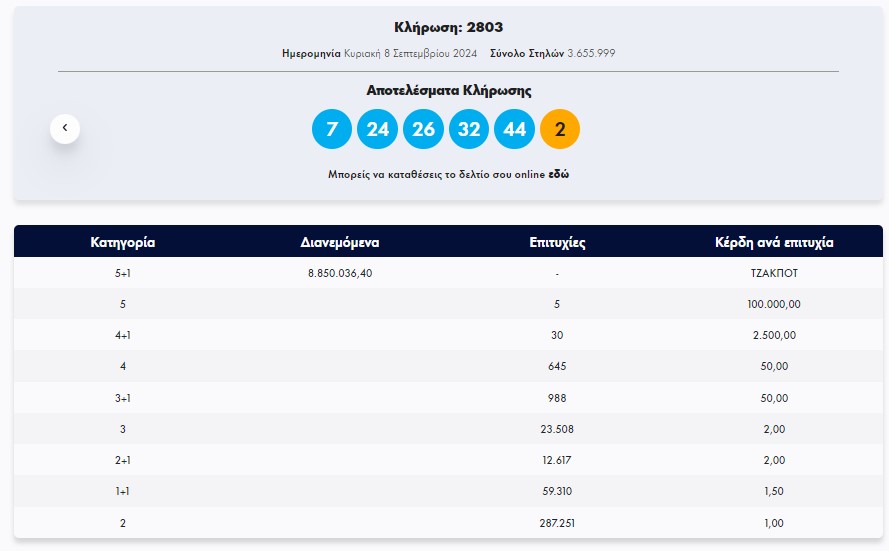The height and width of the screenshot is (551, 889).
Task: Click the prize '1,50'
Action: pos(774,491)
